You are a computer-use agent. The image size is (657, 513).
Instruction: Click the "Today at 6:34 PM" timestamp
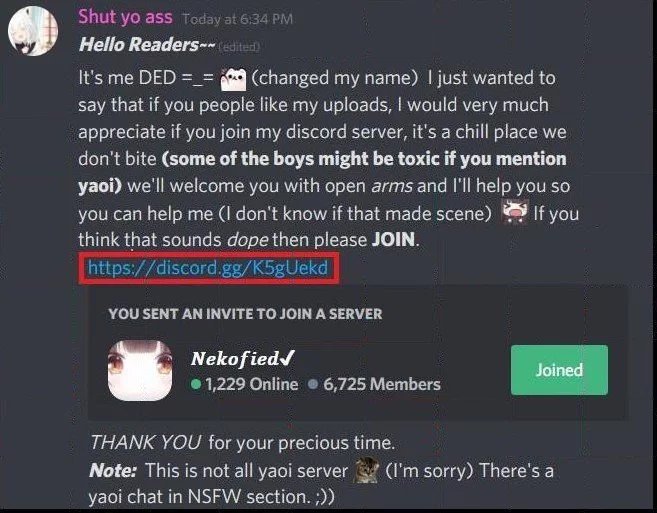(x=238, y=19)
